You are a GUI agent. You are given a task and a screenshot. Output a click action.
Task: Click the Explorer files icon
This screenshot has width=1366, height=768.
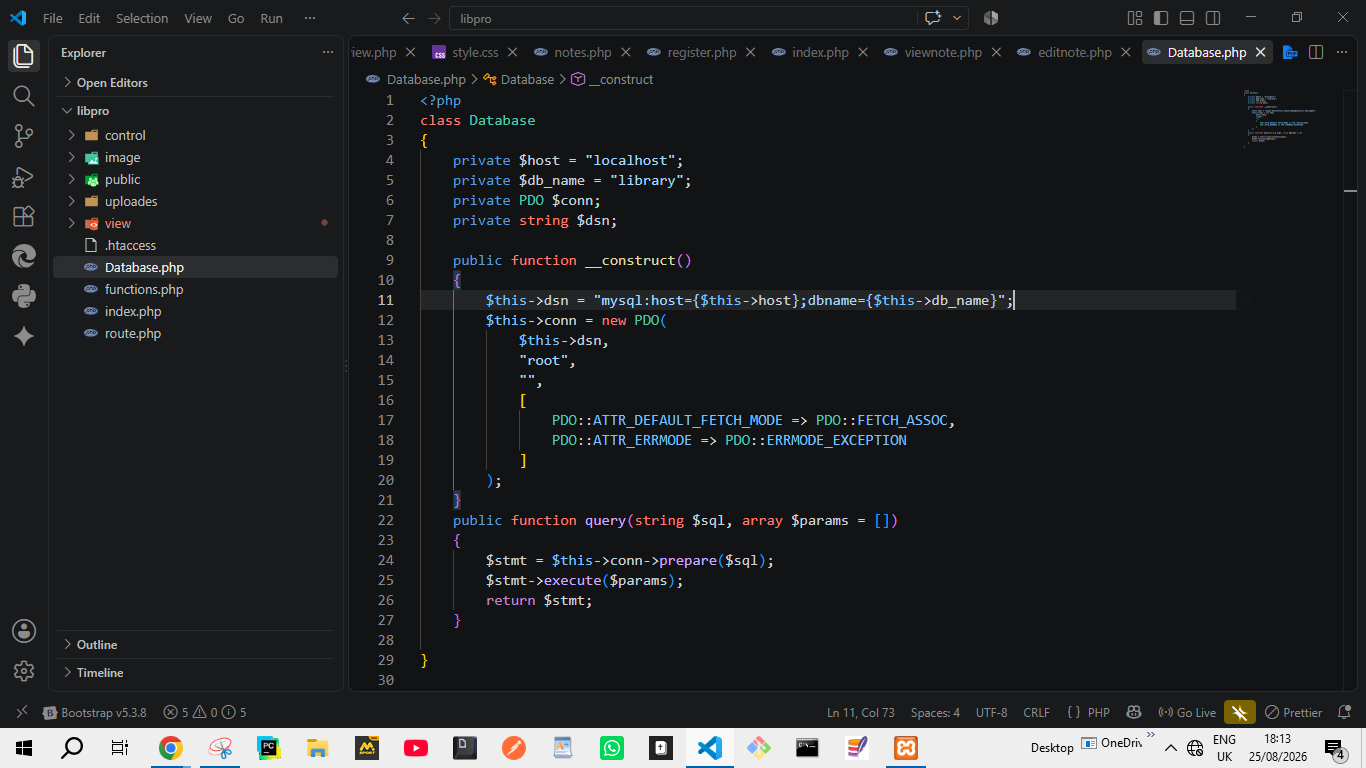click(24, 56)
